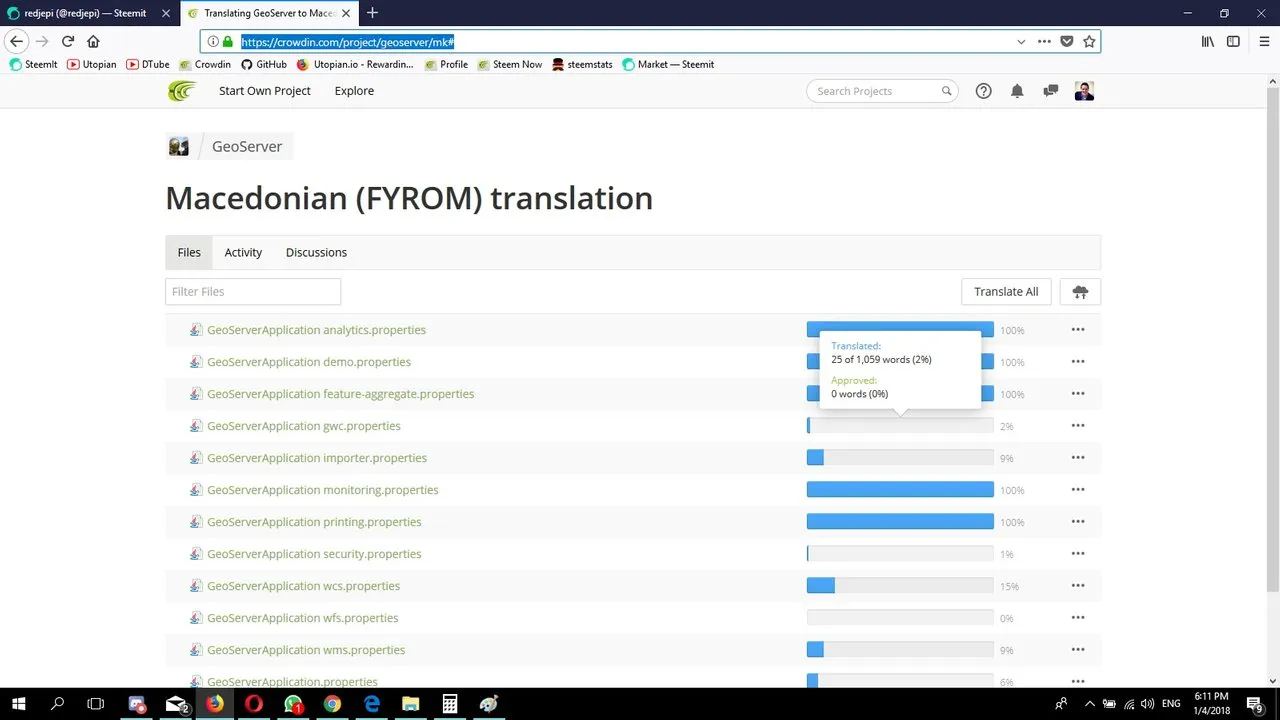Focus the Search Projects field

pos(882,91)
